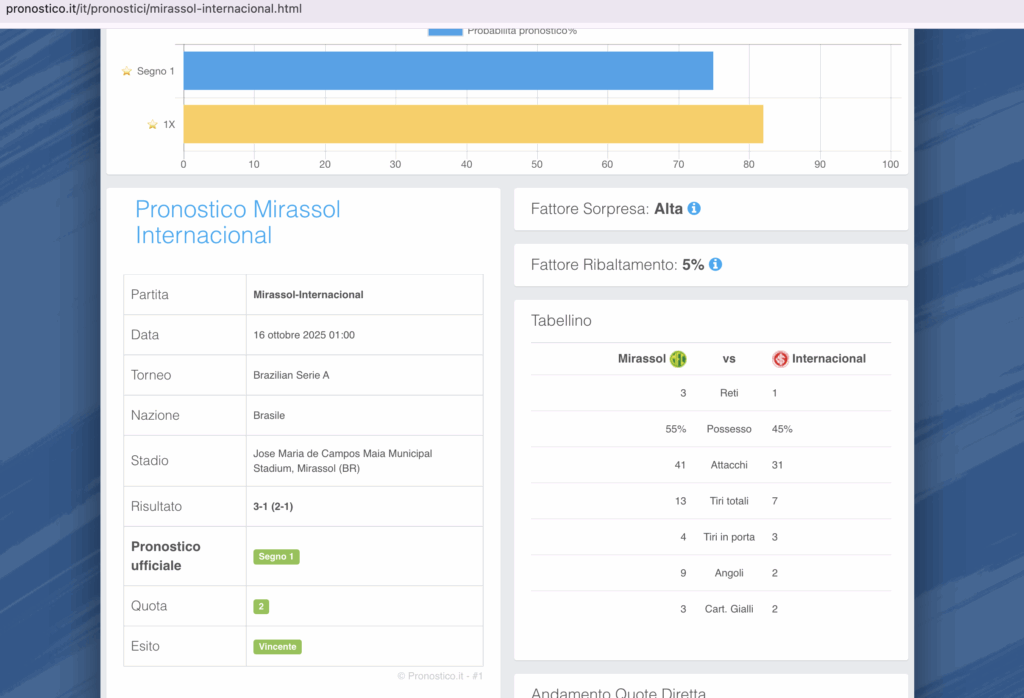Select the blue Segno 1 probability bar
The image size is (1024, 698).
(x=447, y=71)
